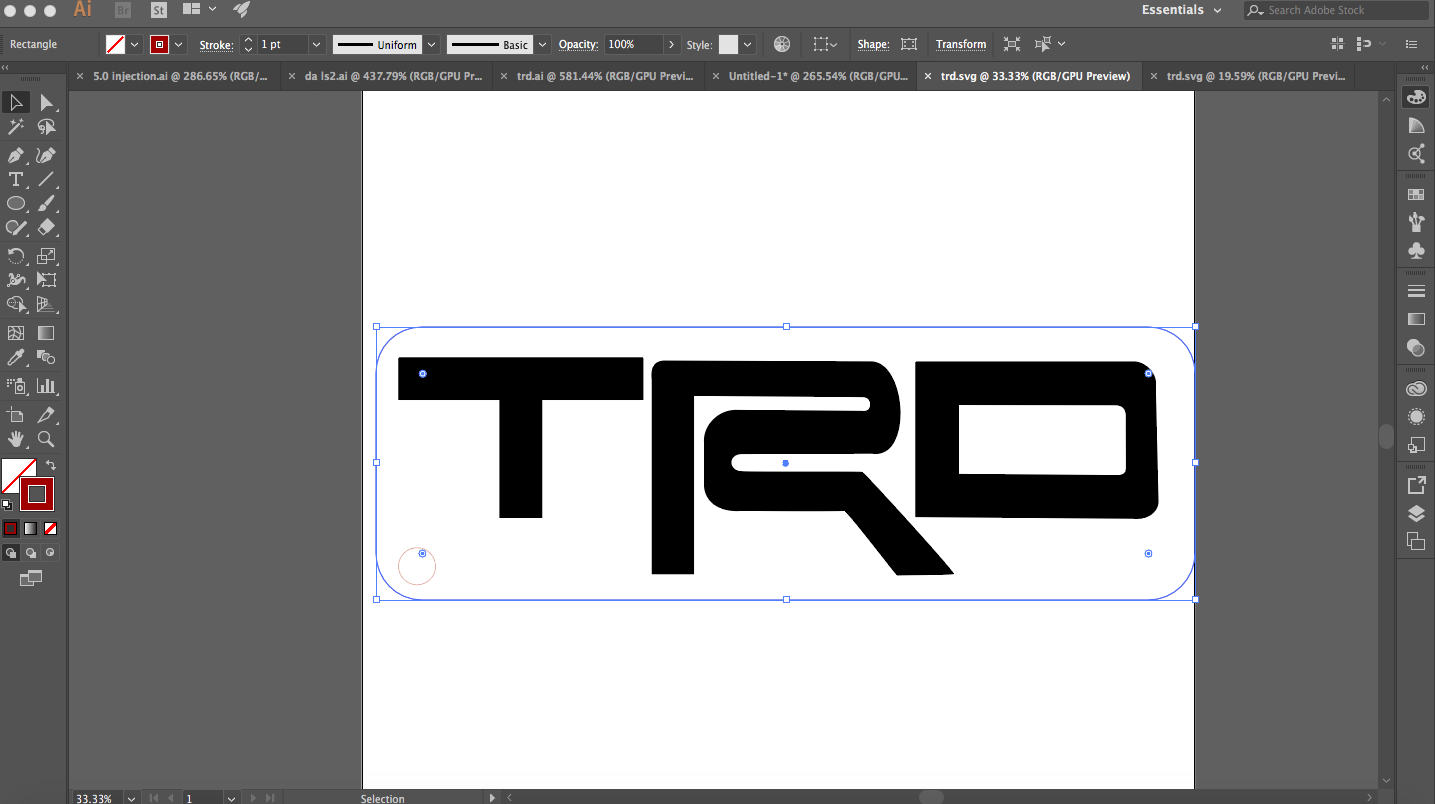Select the Shape Builder tool

click(16, 304)
